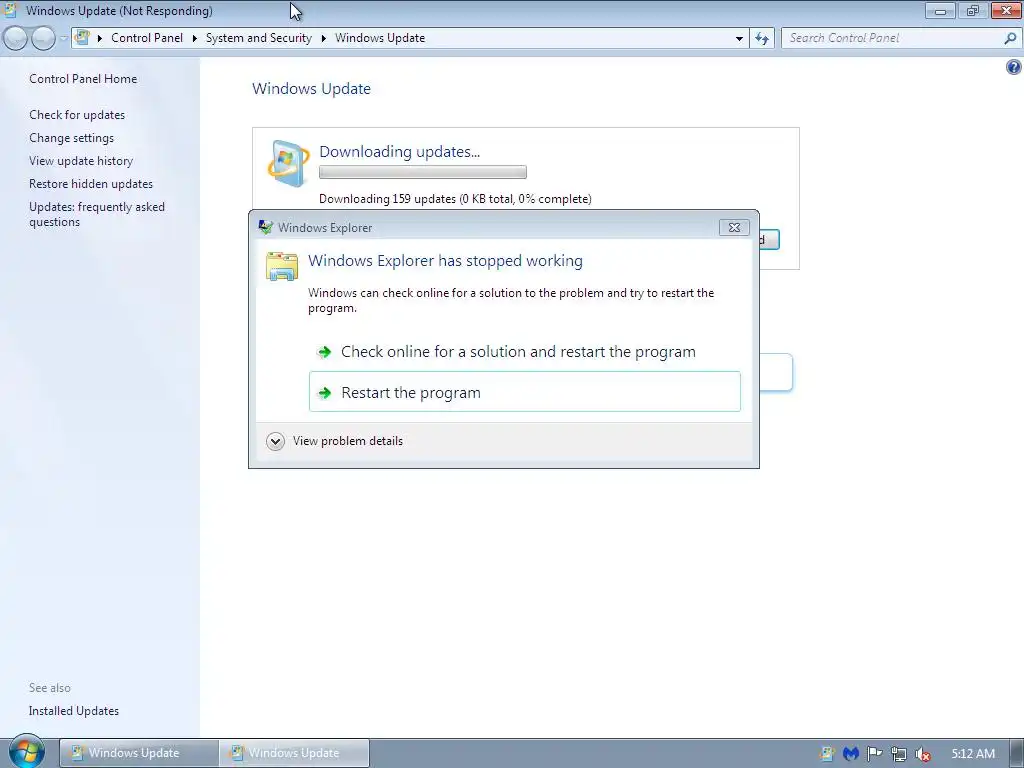The image size is (1024, 768).
Task: Click the Windows Update shield icon
Action: [x=288, y=163]
